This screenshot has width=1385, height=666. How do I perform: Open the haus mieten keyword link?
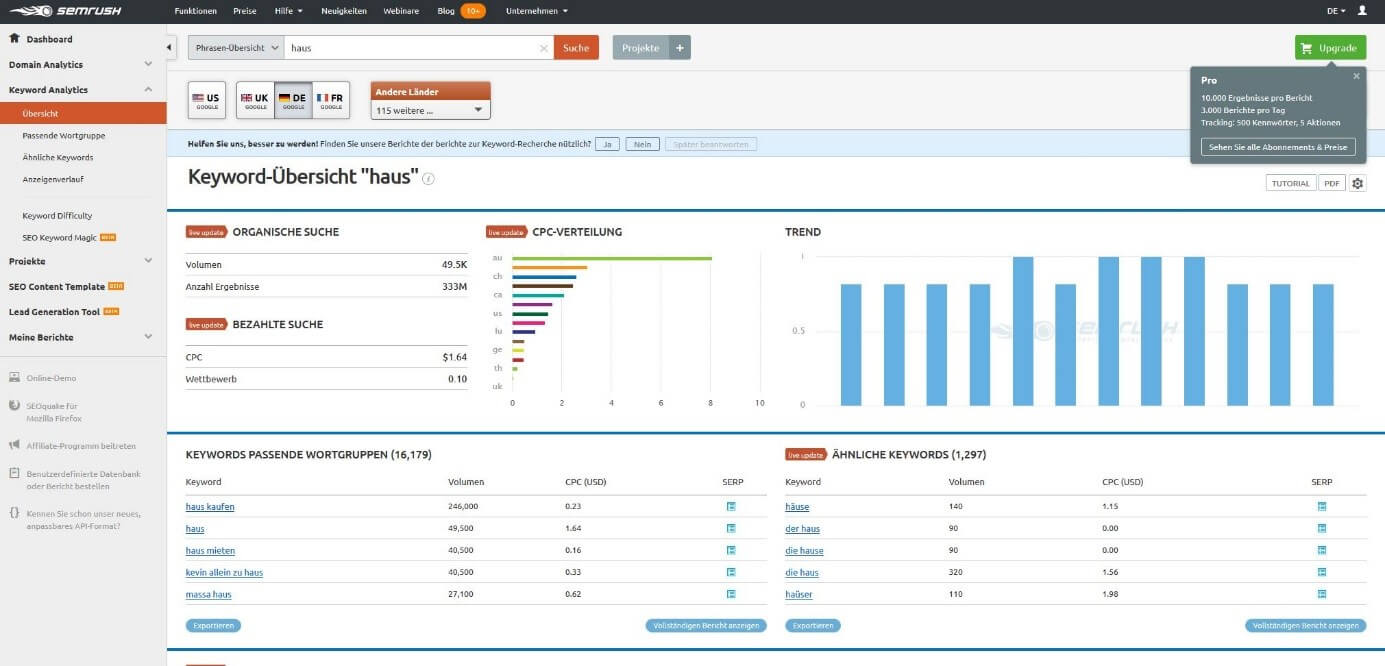pos(210,551)
